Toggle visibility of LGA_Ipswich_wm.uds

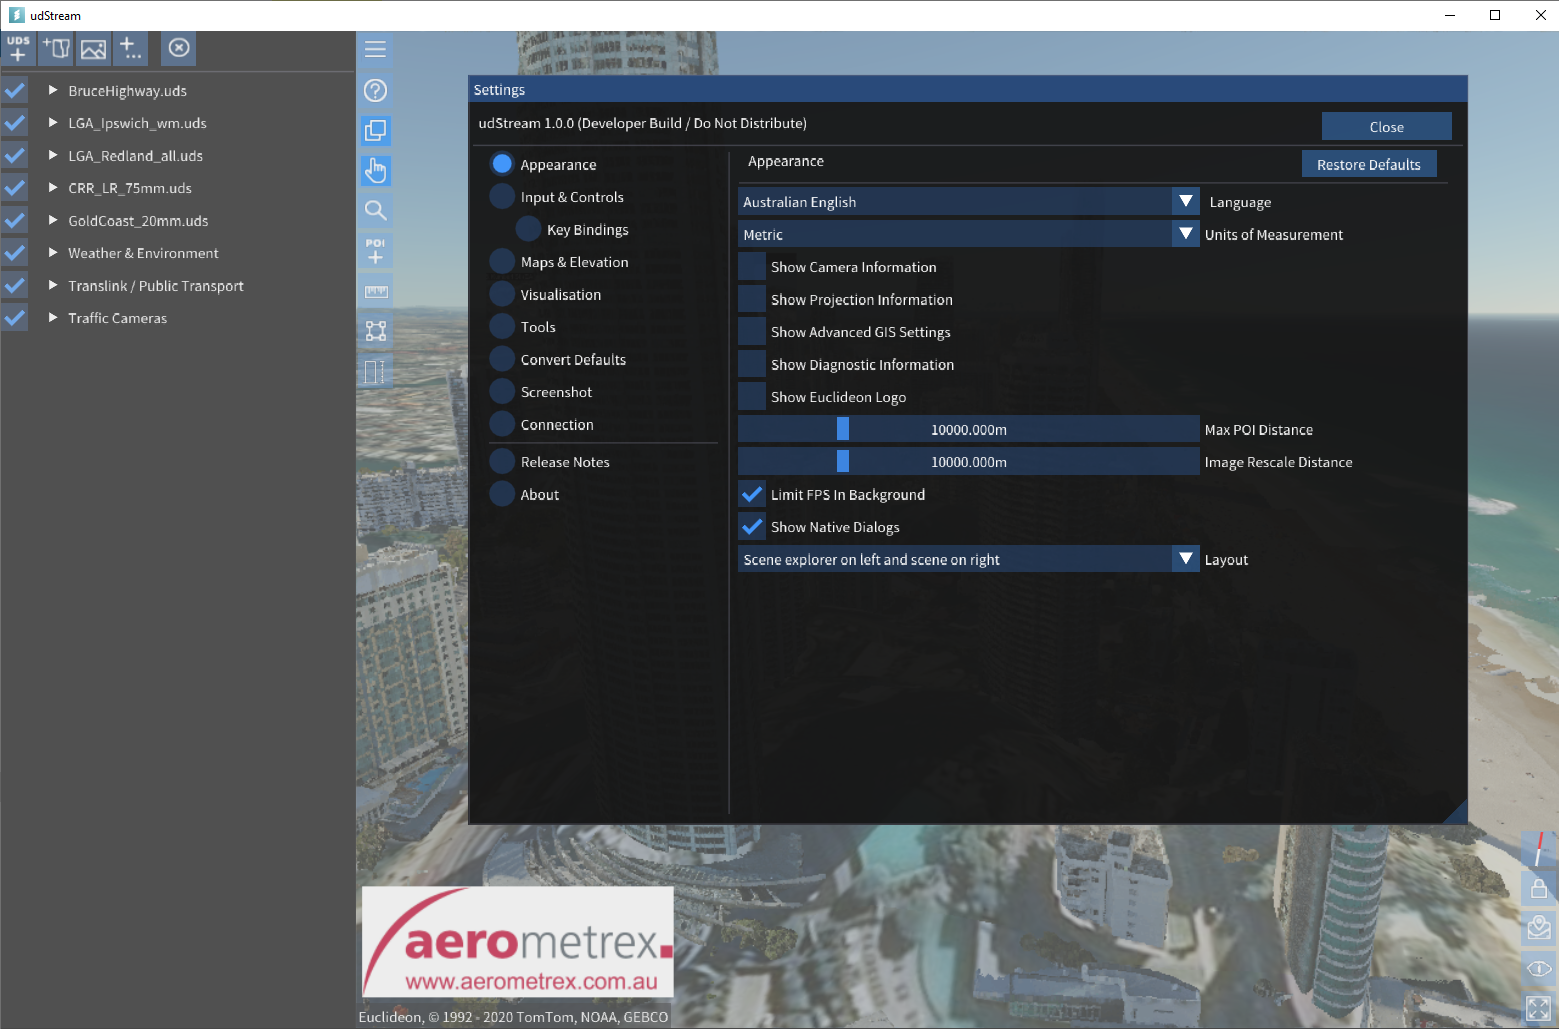[15, 123]
